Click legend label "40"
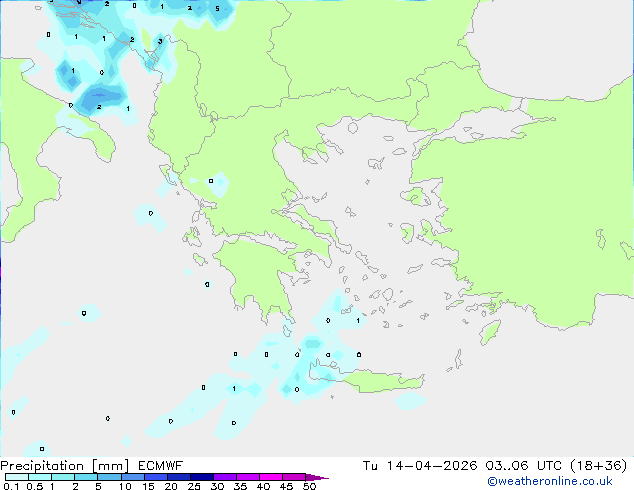The image size is (634, 490). click(x=263, y=486)
